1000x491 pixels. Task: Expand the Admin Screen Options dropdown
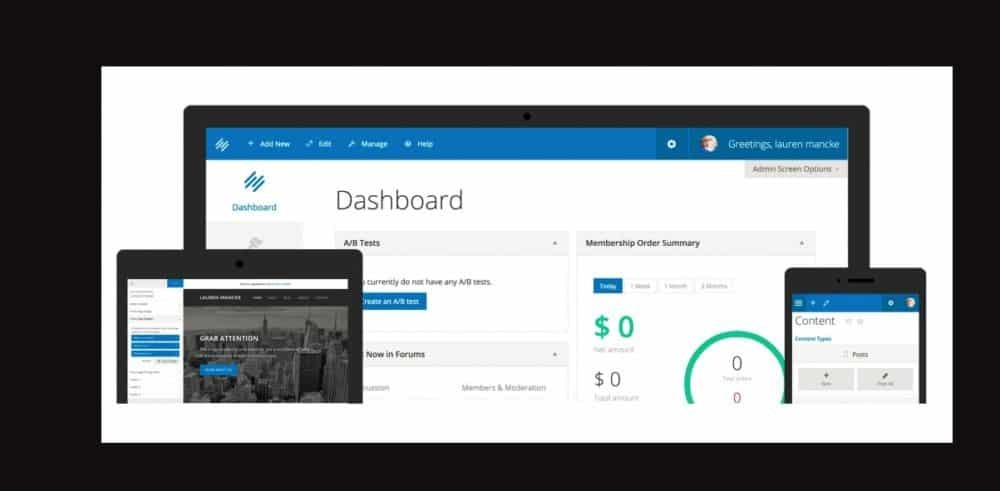pyautogui.click(x=796, y=169)
